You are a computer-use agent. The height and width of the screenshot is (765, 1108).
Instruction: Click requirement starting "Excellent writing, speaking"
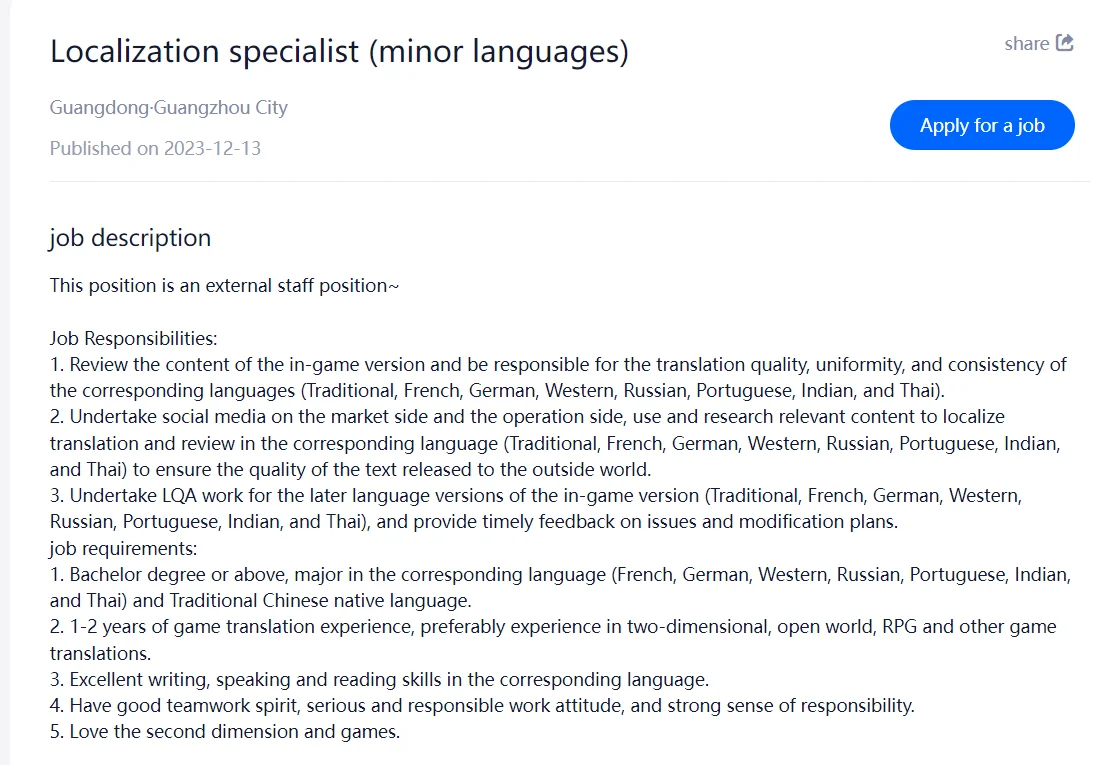tap(379, 680)
